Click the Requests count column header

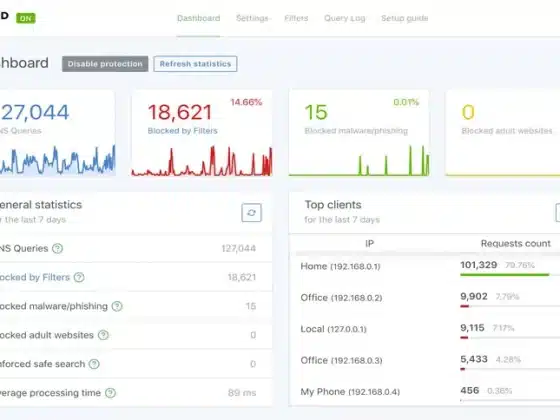pyautogui.click(x=516, y=244)
